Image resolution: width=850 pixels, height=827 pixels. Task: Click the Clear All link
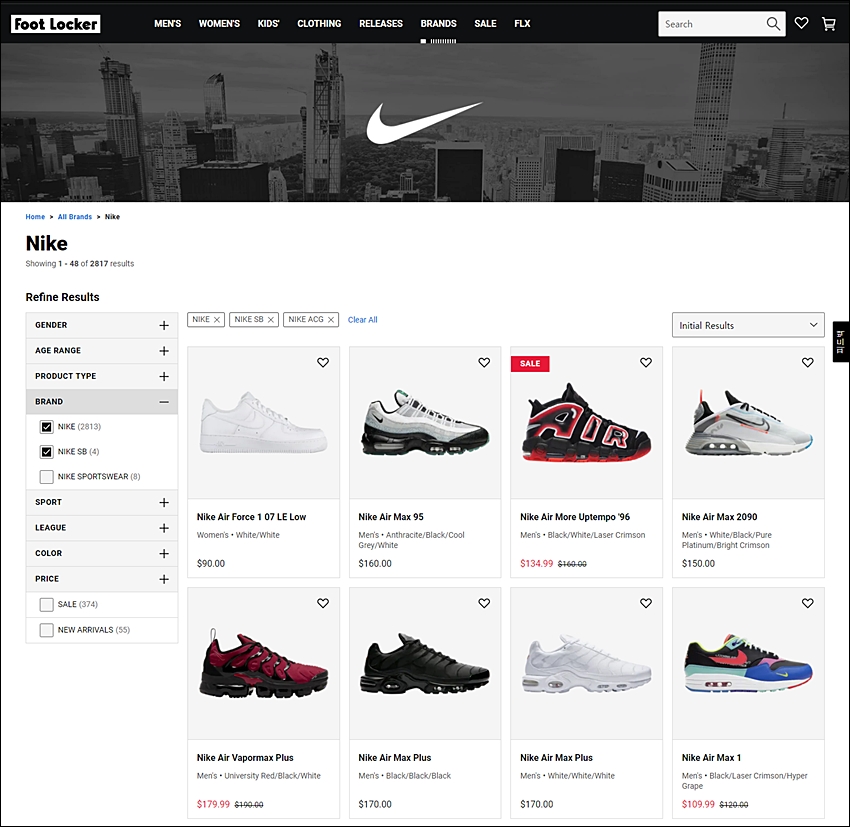coord(363,320)
